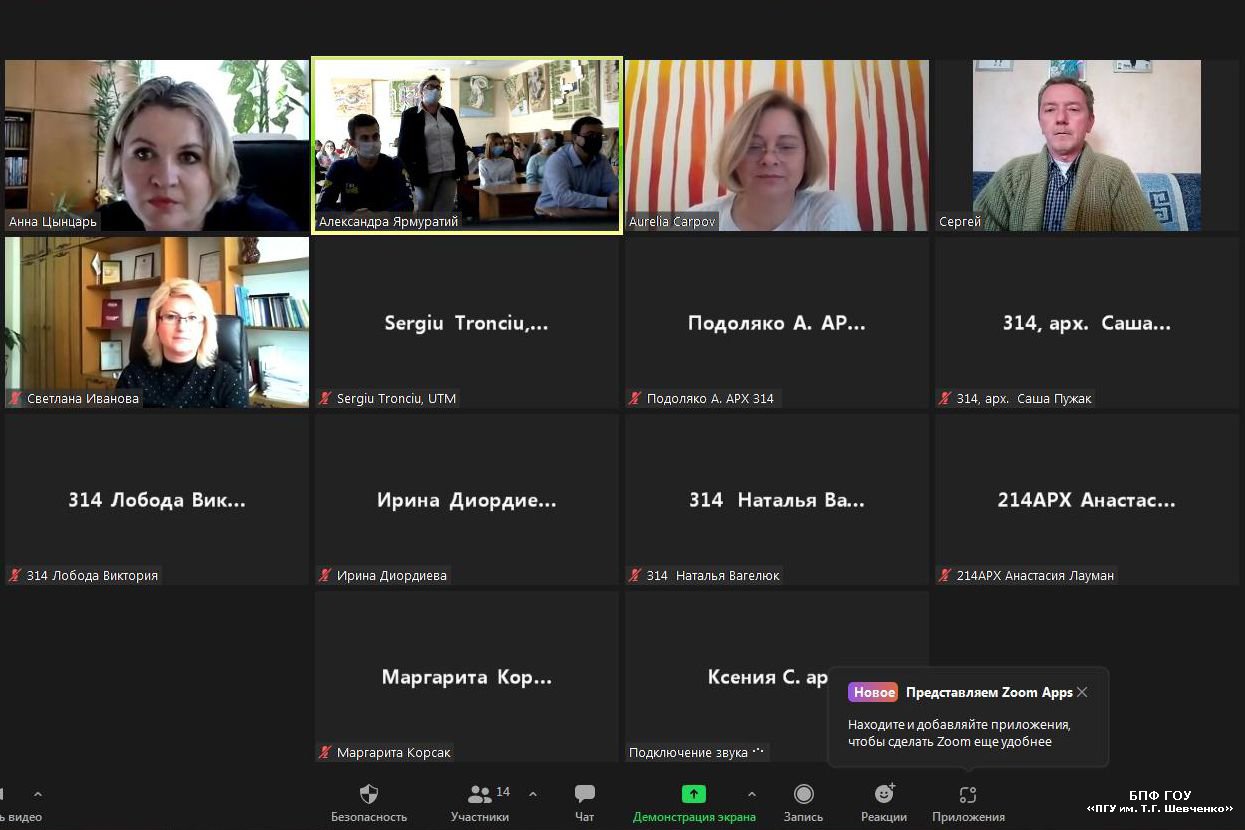Screen dimensions: 1245x830
Task: Click the Новое badge in popup
Action: tap(873, 692)
